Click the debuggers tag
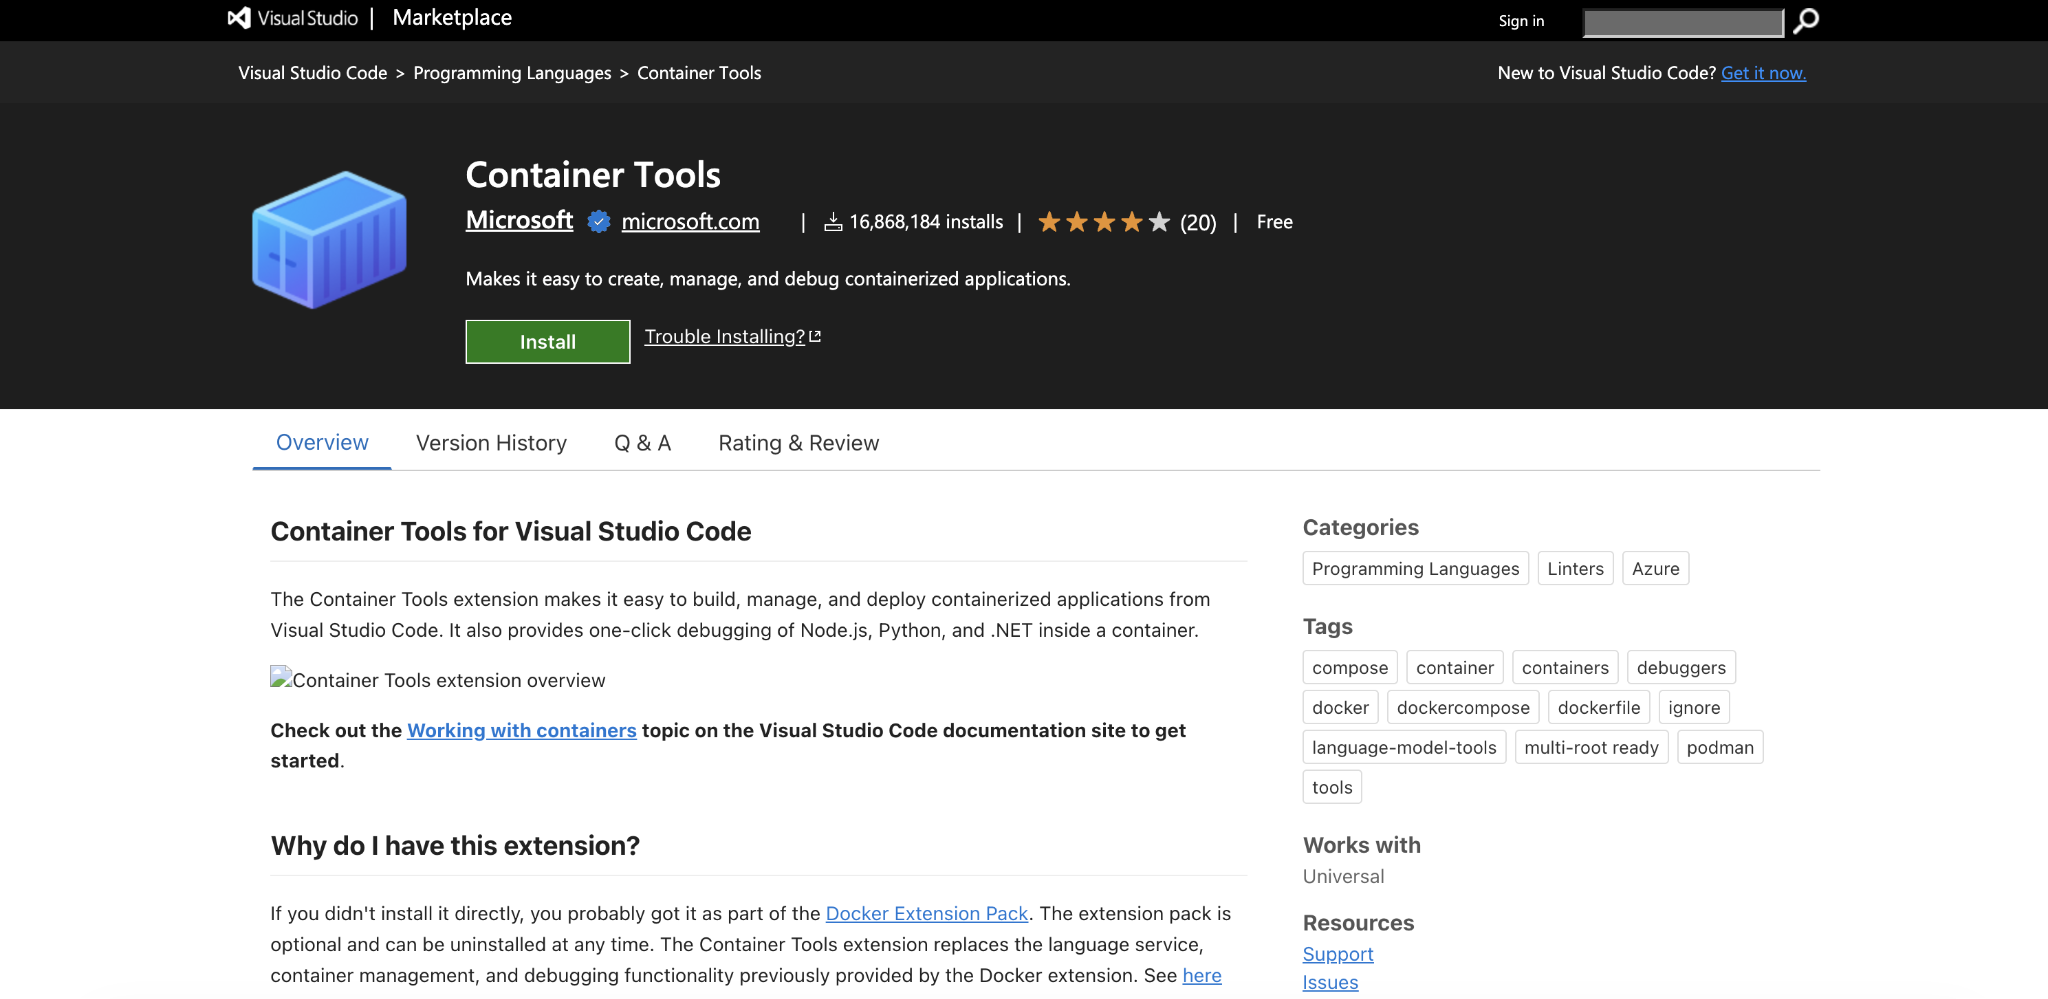 [1681, 668]
